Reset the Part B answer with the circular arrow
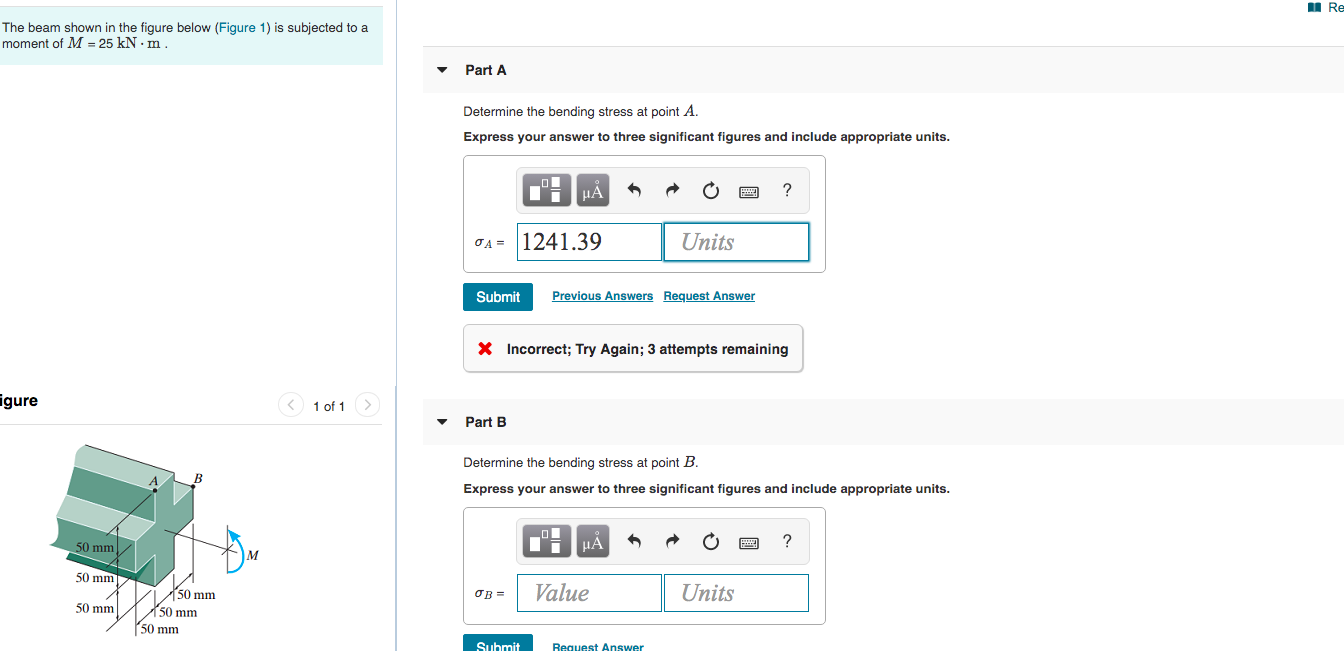 pos(710,542)
